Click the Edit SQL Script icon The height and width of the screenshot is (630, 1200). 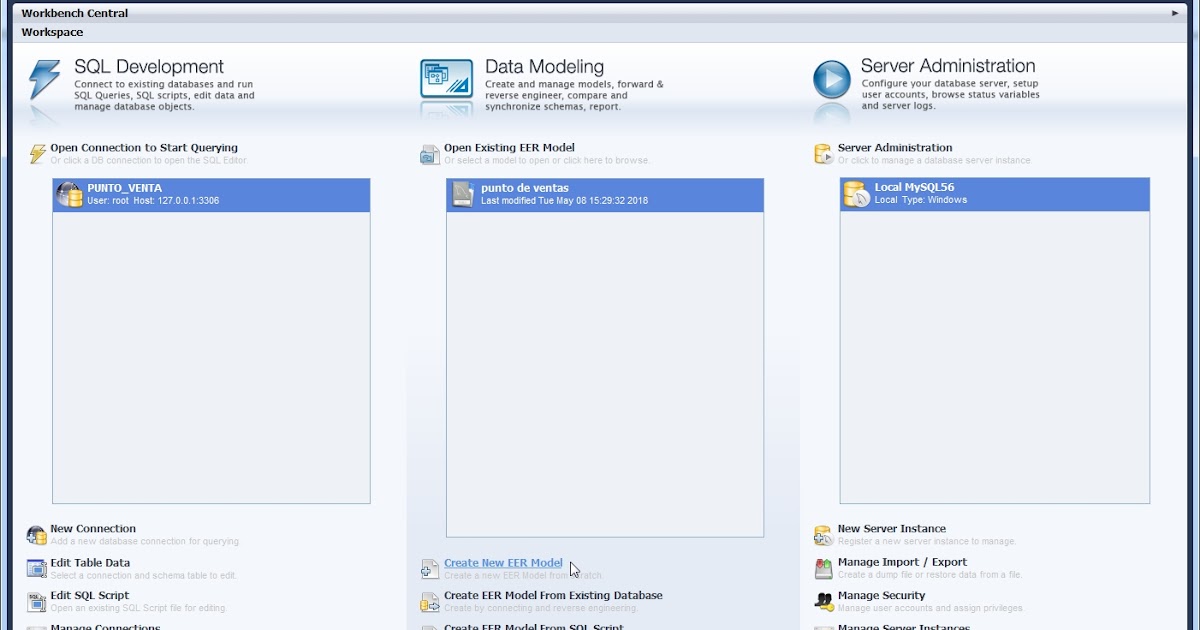36,600
